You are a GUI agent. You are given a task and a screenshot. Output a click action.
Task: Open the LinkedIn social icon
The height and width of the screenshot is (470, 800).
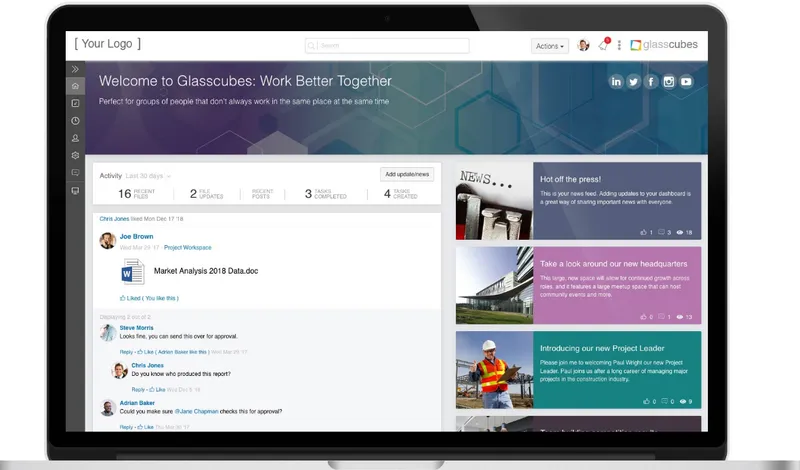[616, 82]
